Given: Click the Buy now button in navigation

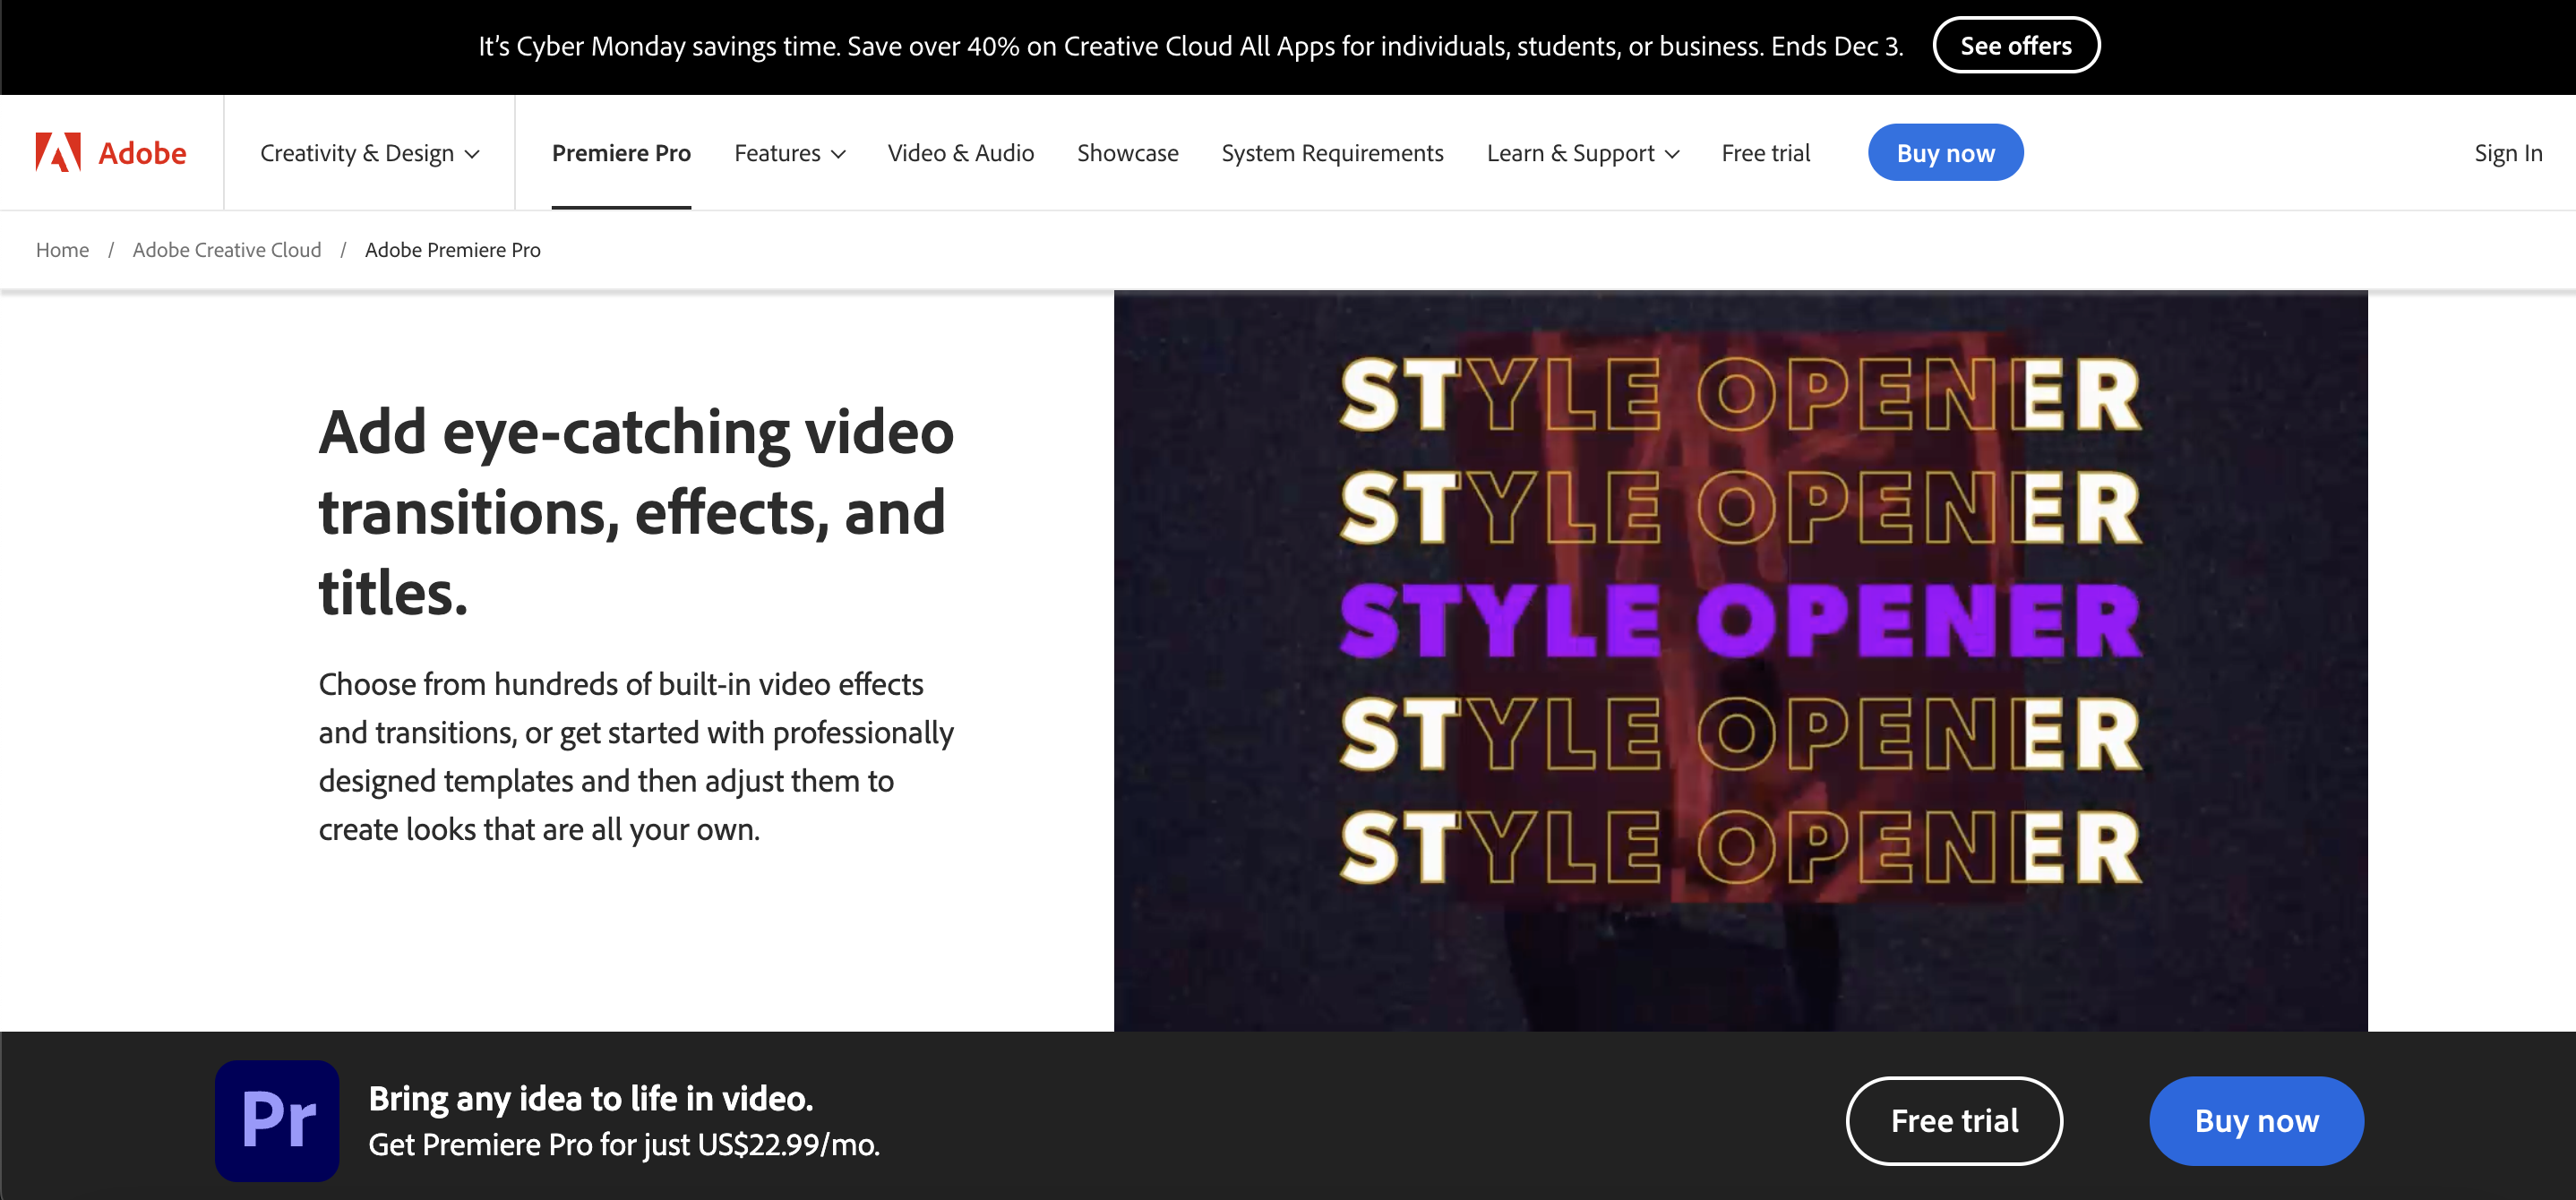Looking at the screenshot, I should pyautogui.click(x=1945, y=152).
